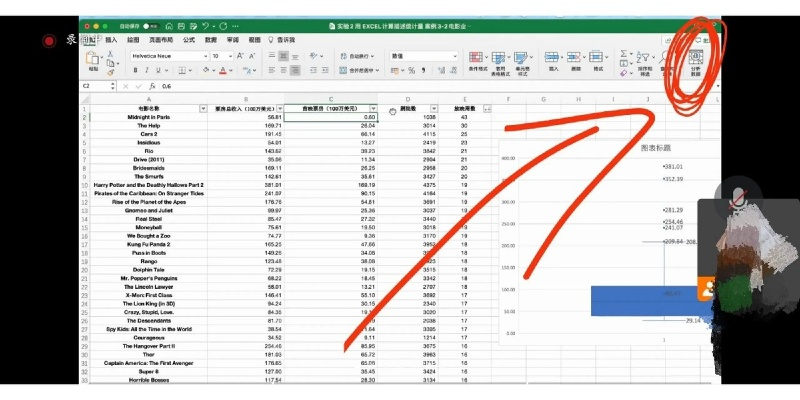Viewport: 800px width, 400px height.
Task: Open Conditional Formatting (条件格式)
Action: 478,62
